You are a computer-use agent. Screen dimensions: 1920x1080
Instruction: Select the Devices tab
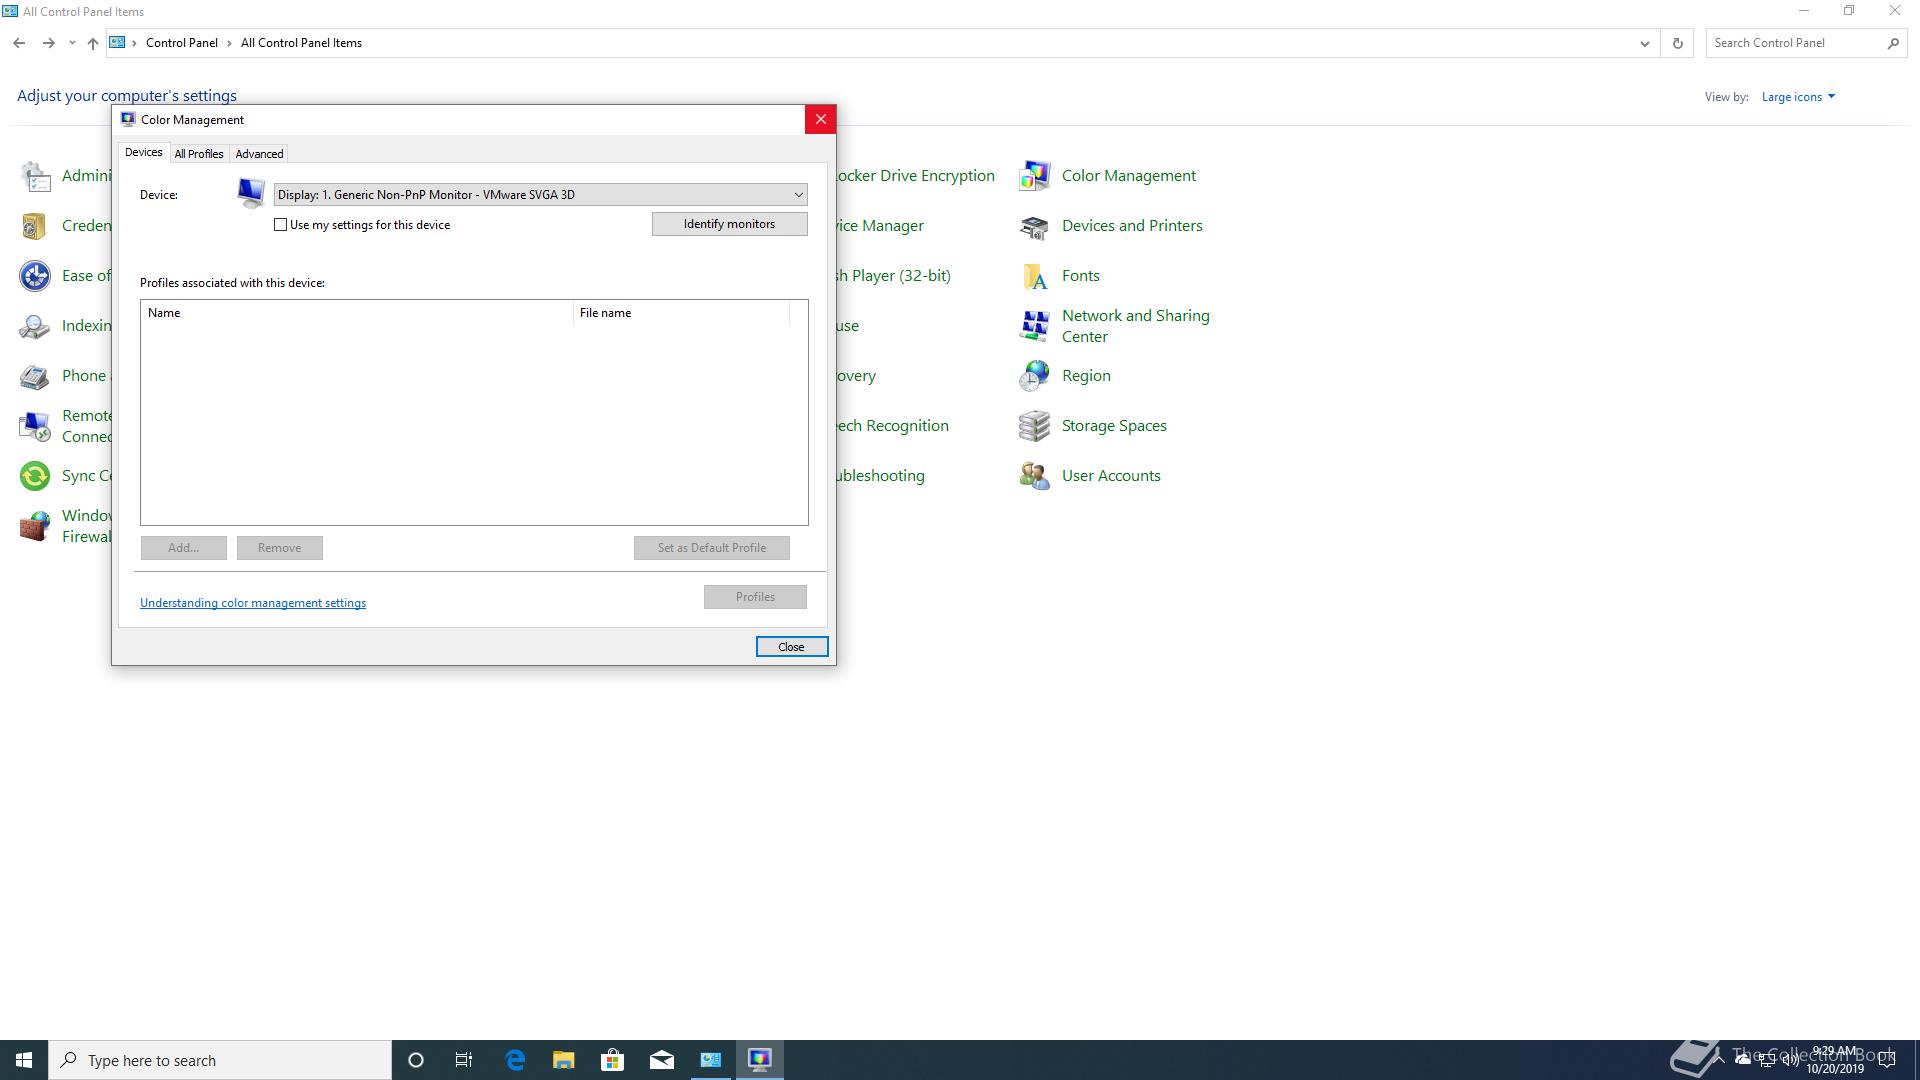coord(143,152)
